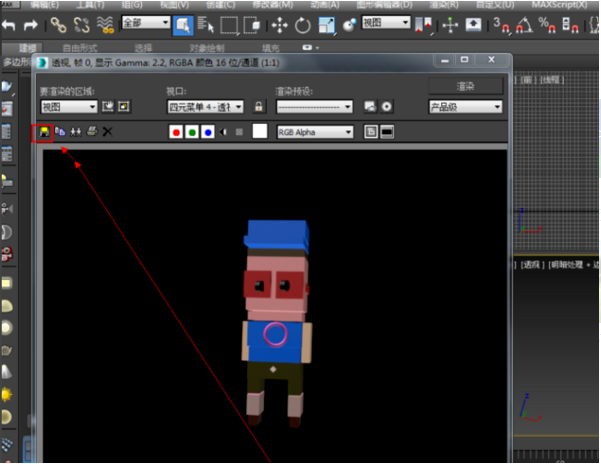Open the 渲染预设 dropdown
This screenshot has width=601, height=464.
pyautogui.click(x=315, y=107)
